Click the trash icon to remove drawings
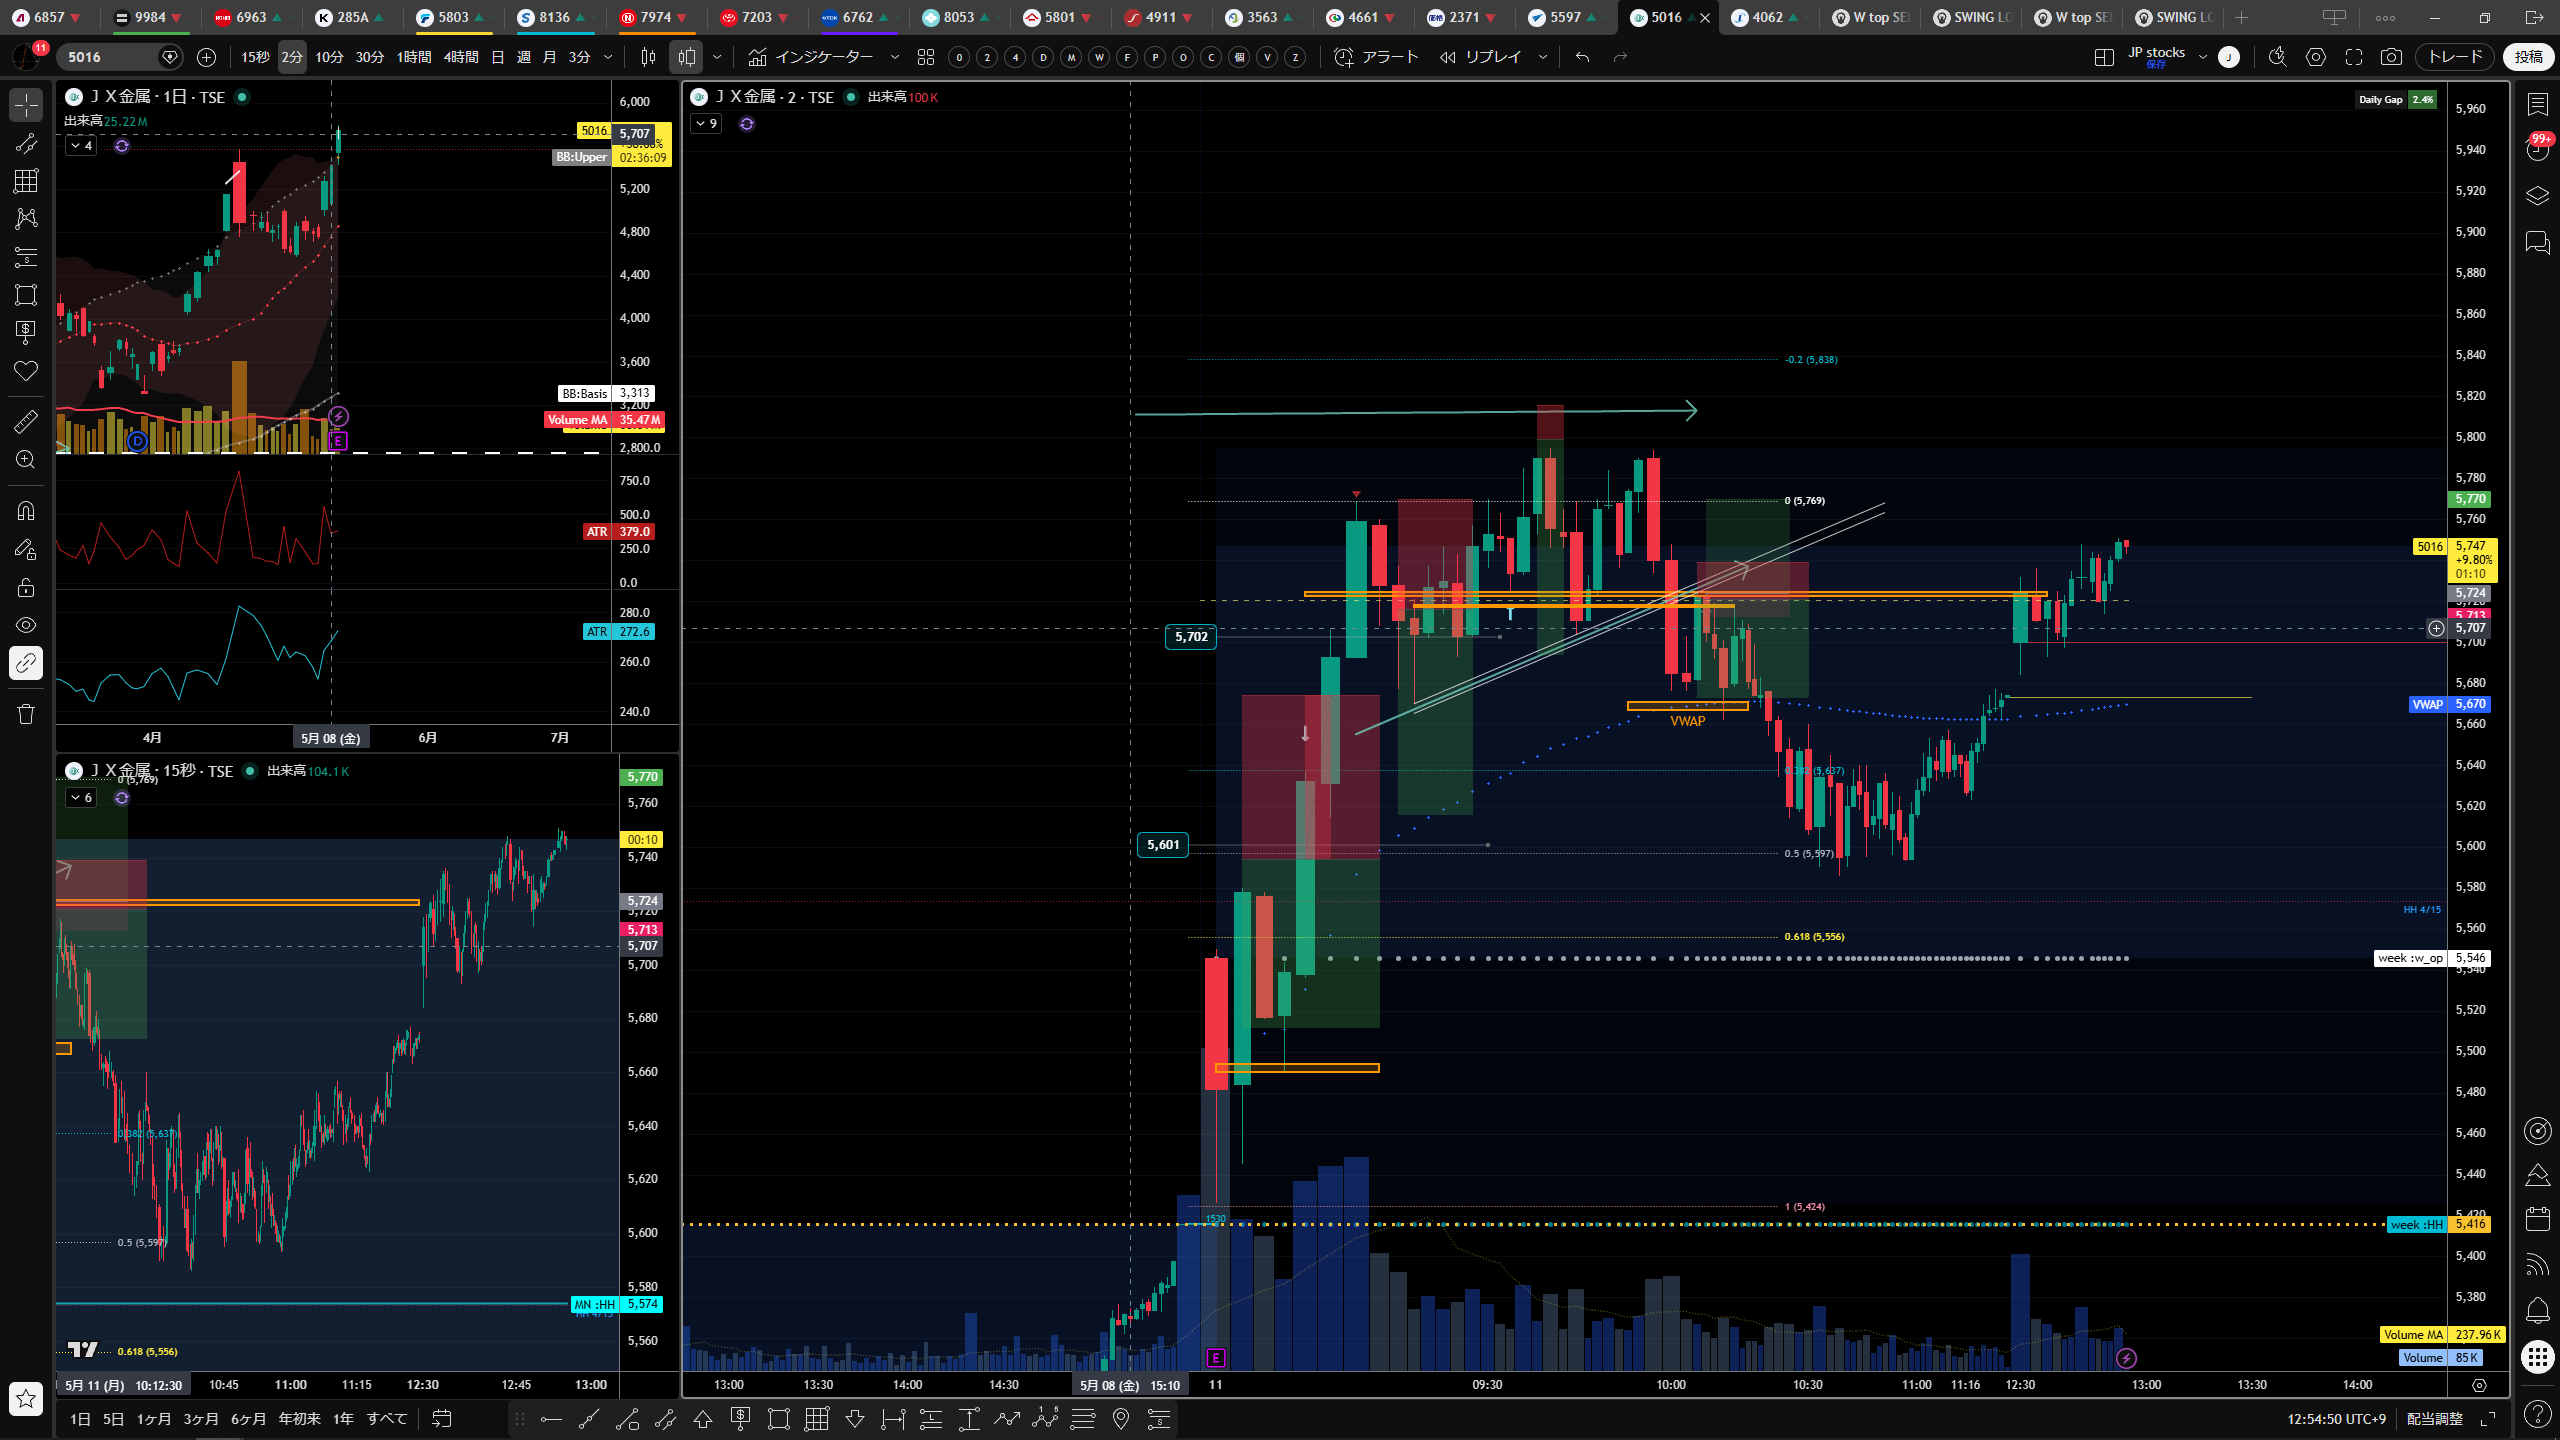This screenshot has height=1440, width=2560. coord(26,714)
